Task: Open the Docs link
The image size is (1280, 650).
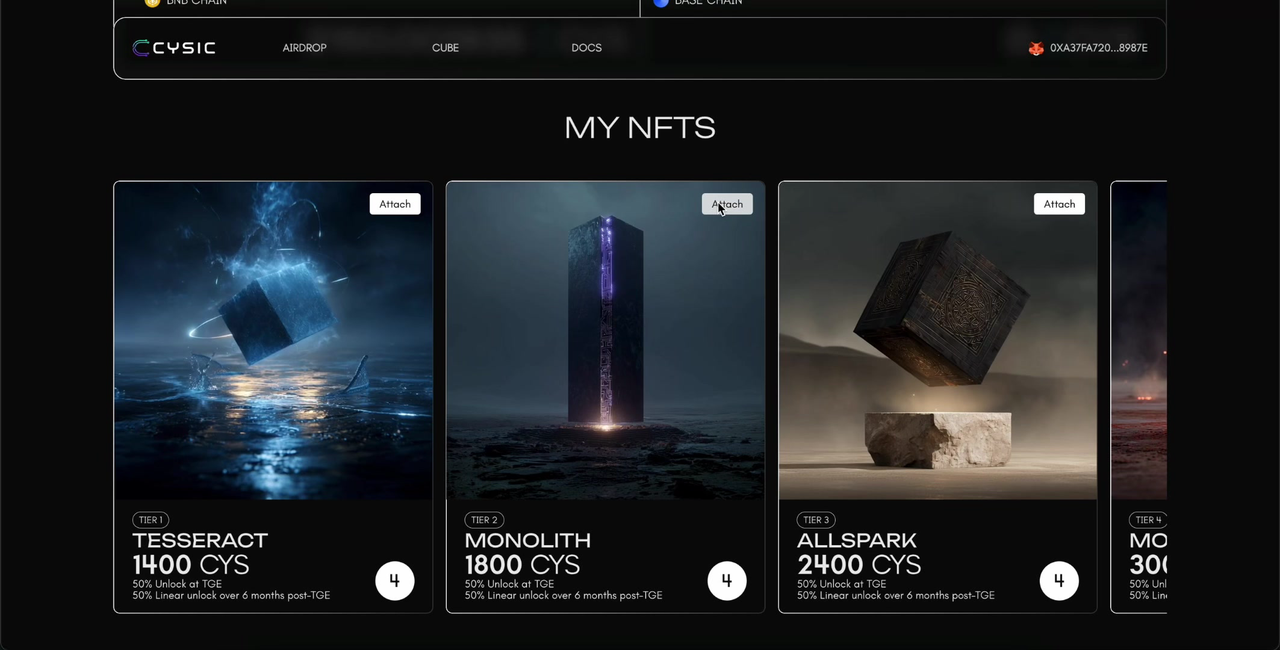Action: [586, 48]
